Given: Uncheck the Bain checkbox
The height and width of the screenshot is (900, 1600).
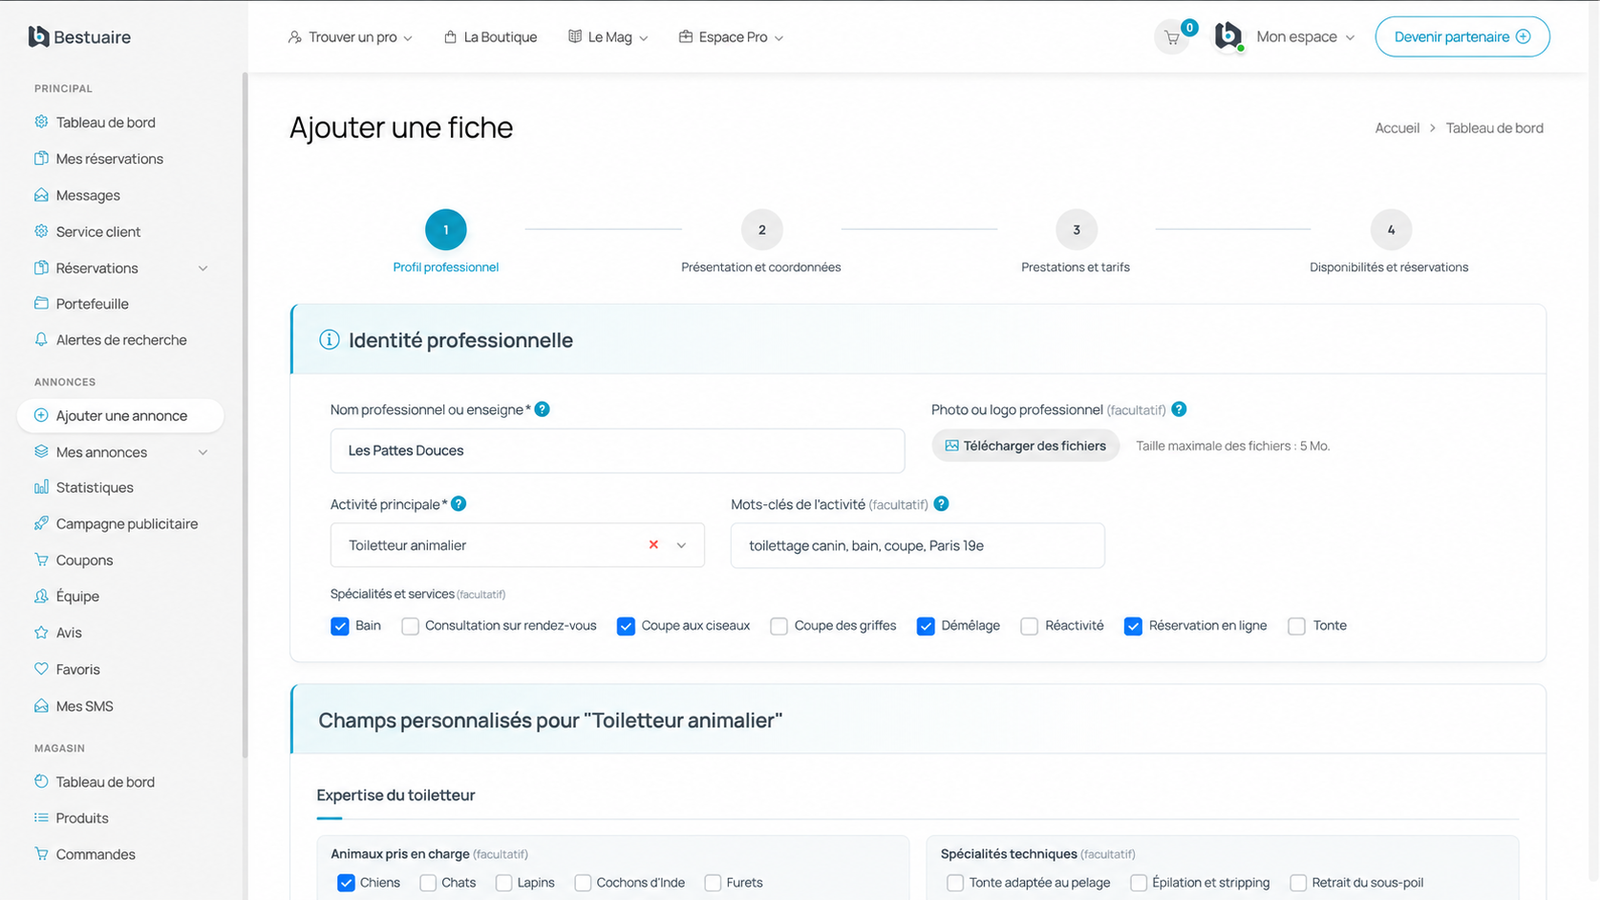Looking at the screenshot, I should click(340, 626).
